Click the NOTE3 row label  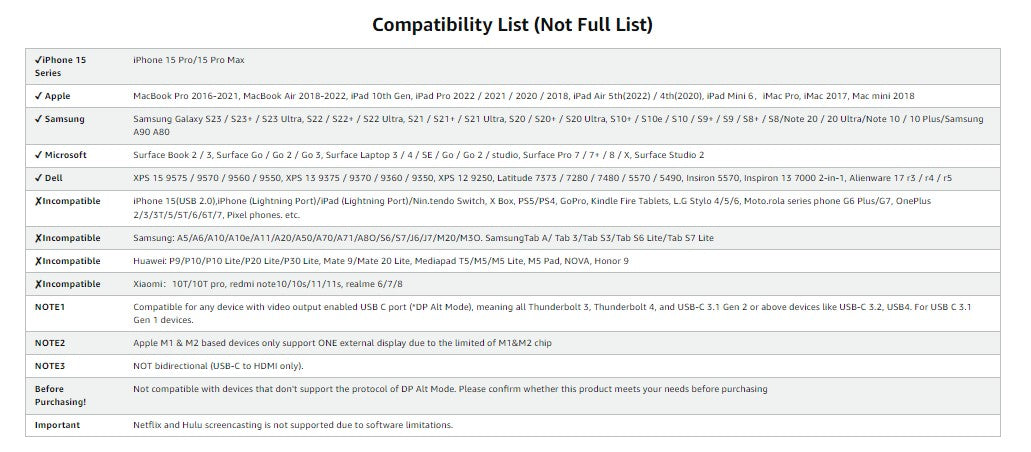[50, 365]
